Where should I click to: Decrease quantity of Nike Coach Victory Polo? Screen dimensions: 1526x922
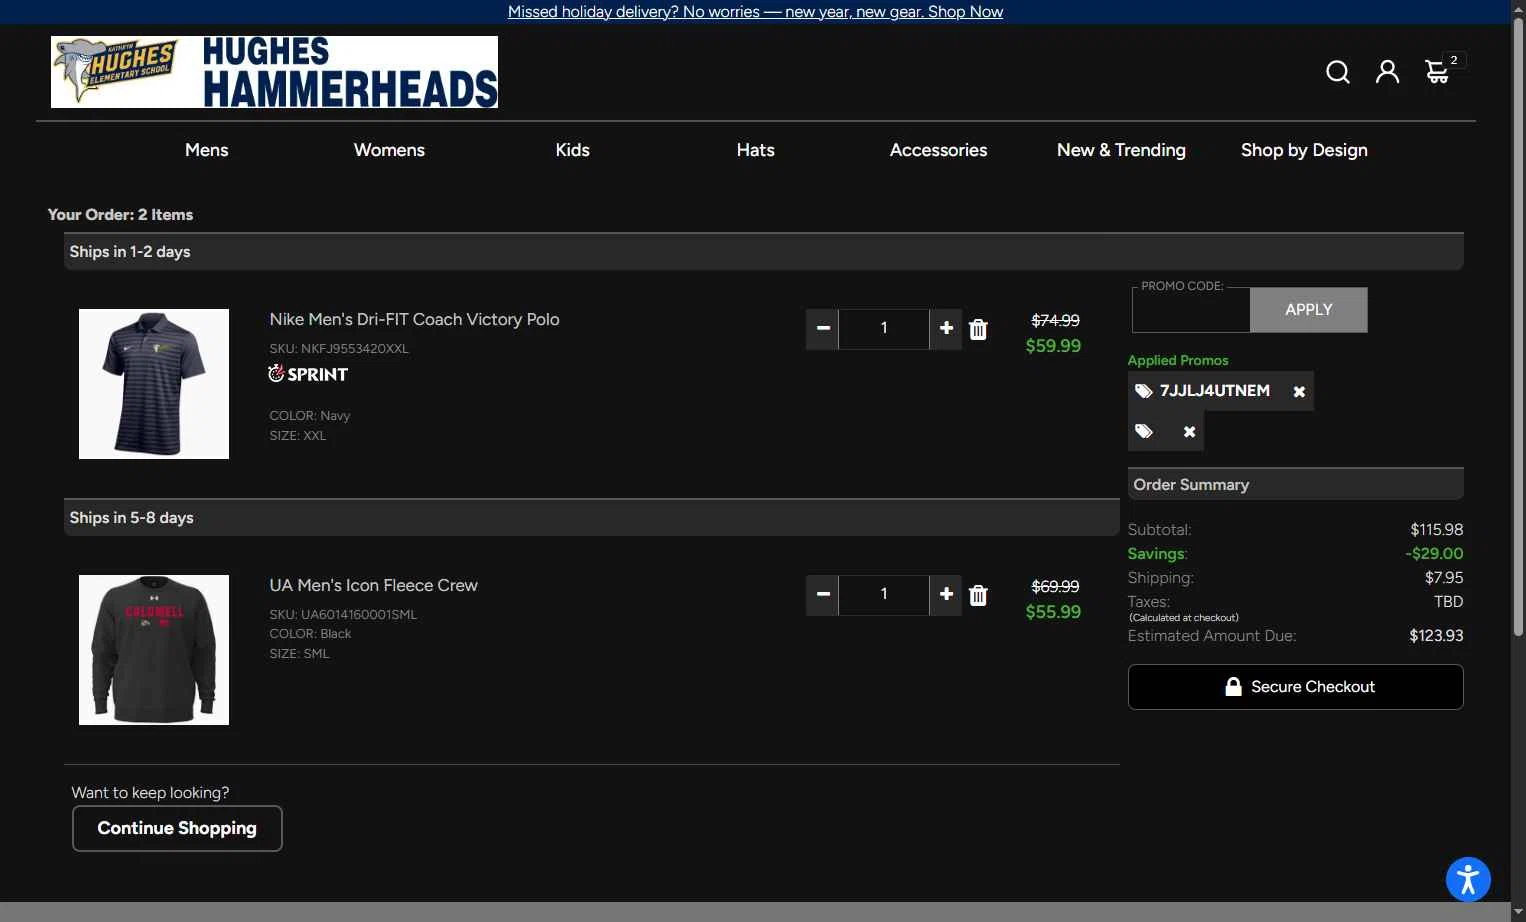[x=823, y=328]
